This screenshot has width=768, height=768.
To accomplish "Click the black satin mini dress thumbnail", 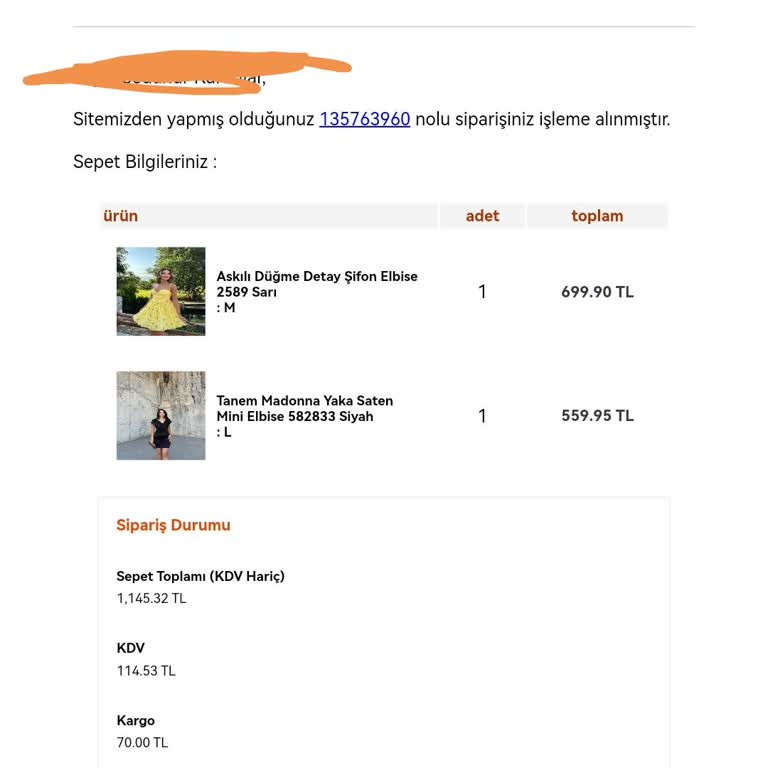I will [161, 416].
